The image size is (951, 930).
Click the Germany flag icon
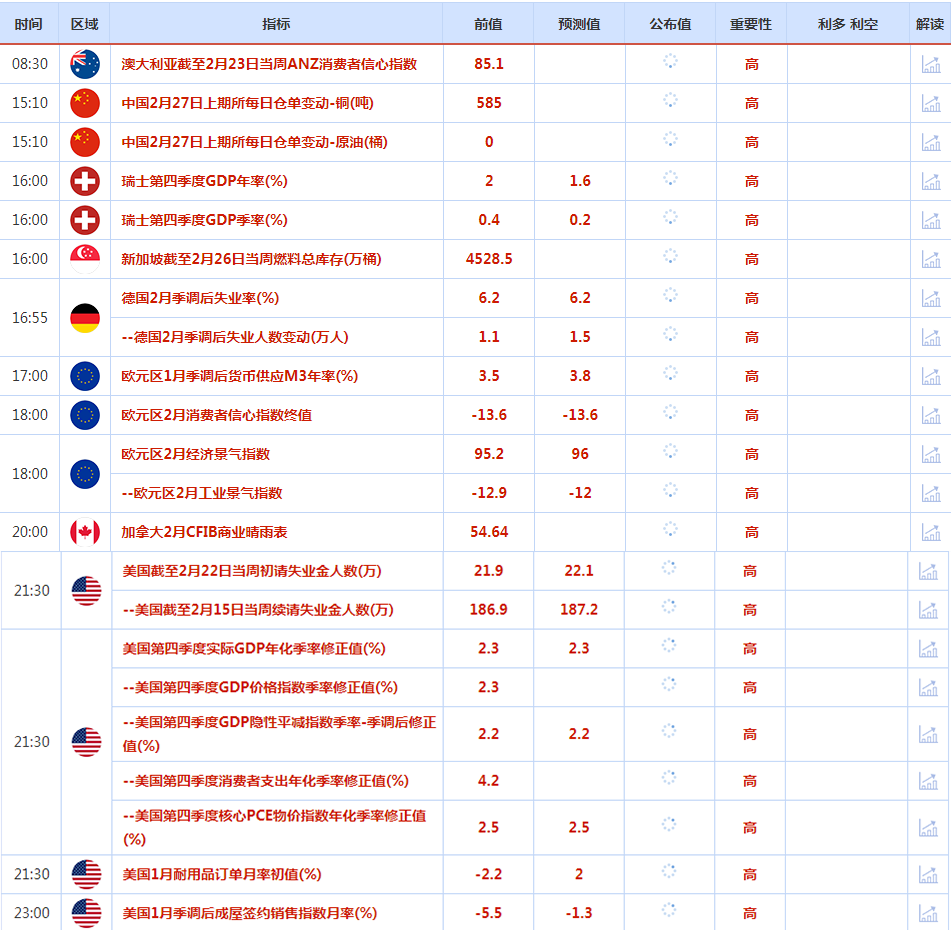pos(85,318)
